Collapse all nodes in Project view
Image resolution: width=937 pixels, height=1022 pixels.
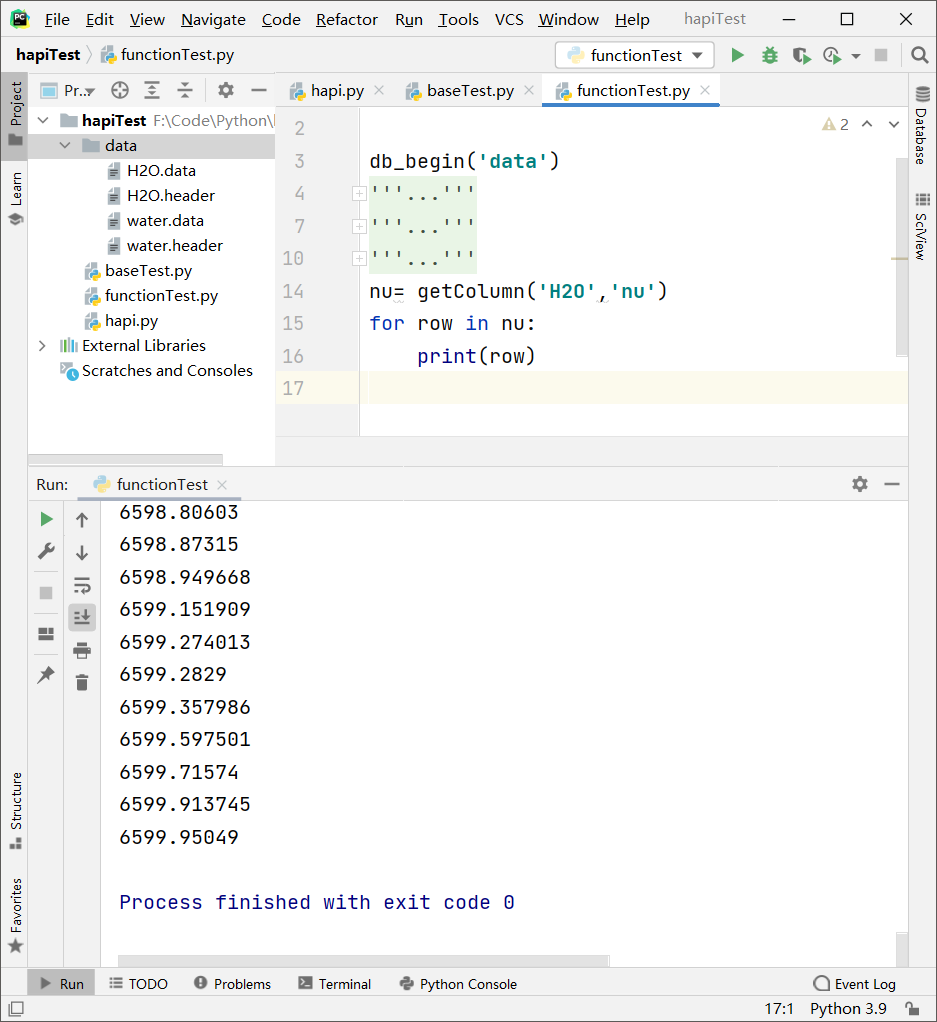coord(186,90)
